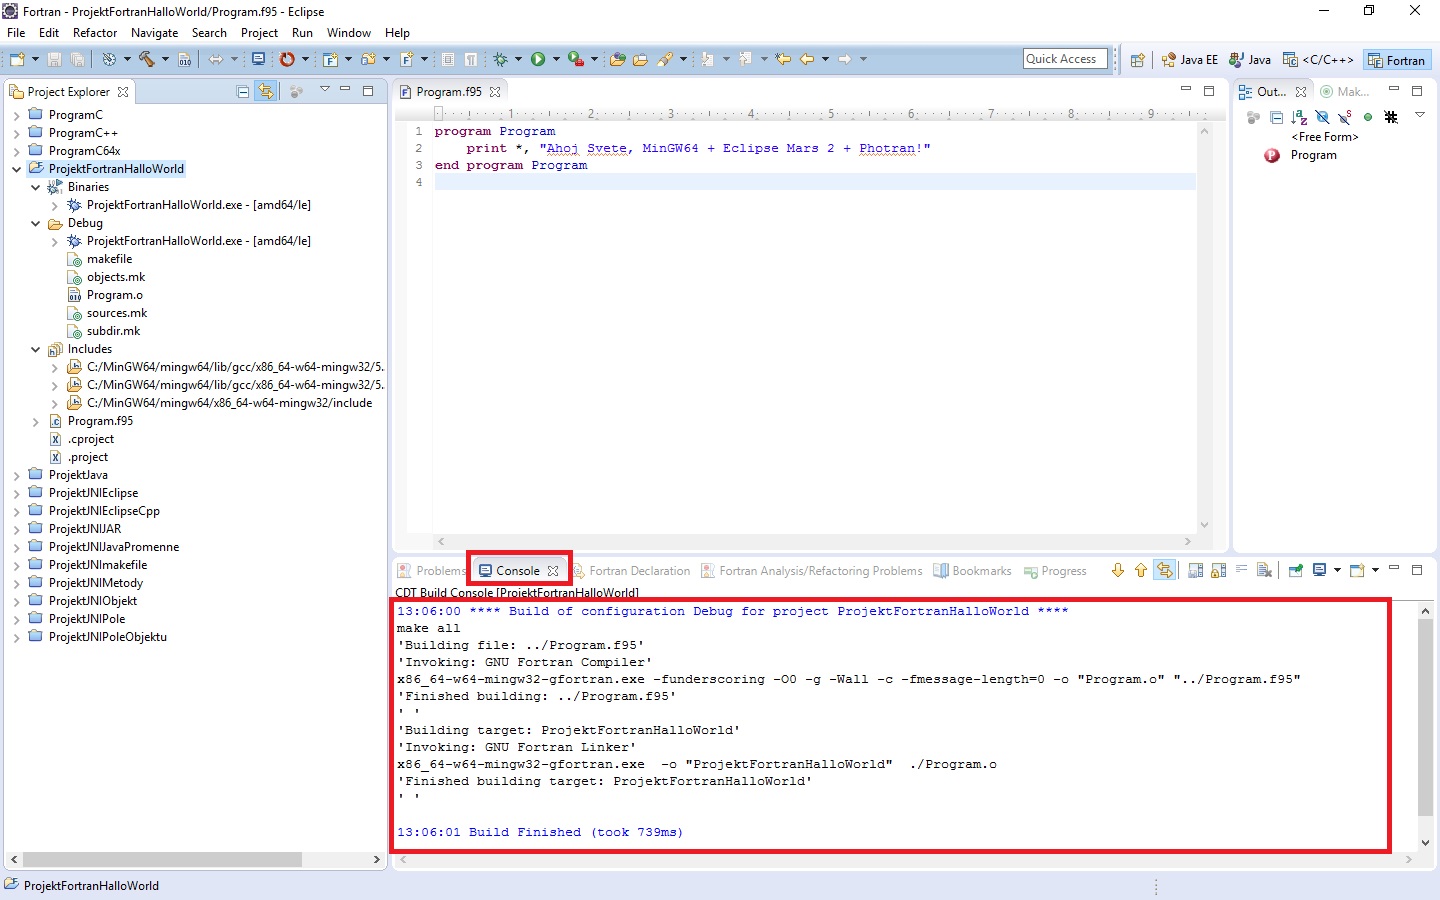
Task: Switch to the Problems tab
Action: [432, 570]
